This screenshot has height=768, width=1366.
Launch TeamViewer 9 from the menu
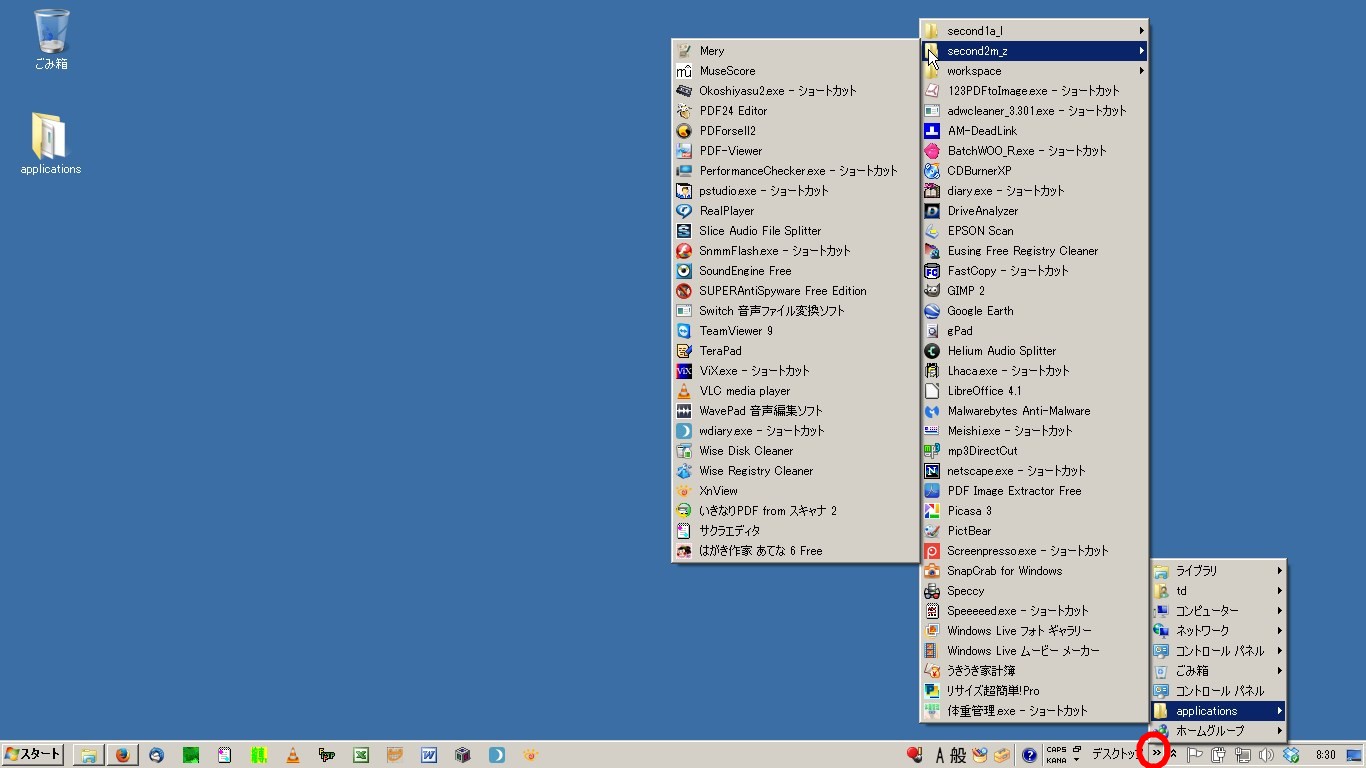[x=795, y=331]
